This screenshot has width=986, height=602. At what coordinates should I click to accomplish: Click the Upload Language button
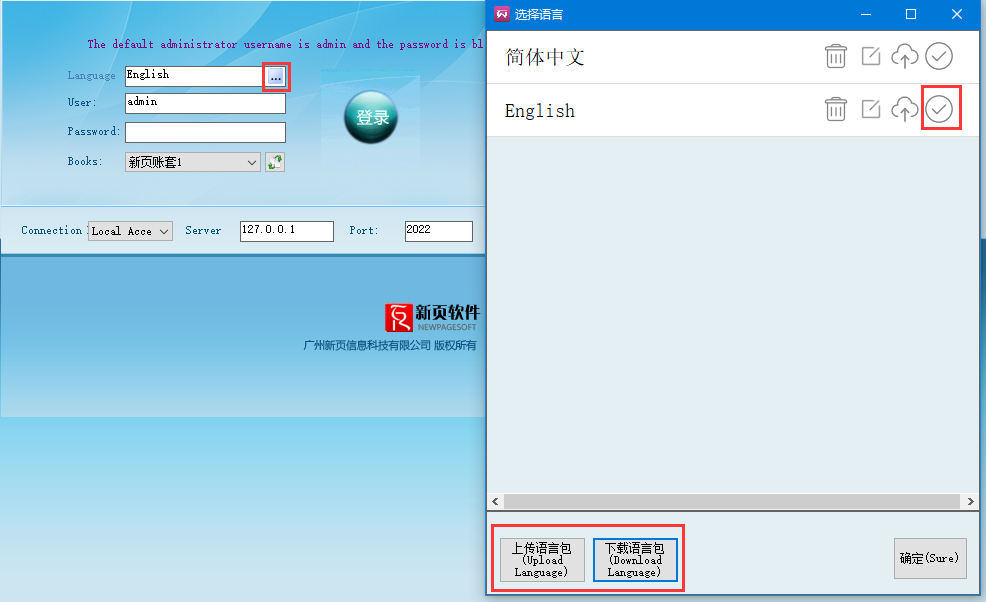coord(541,560)
